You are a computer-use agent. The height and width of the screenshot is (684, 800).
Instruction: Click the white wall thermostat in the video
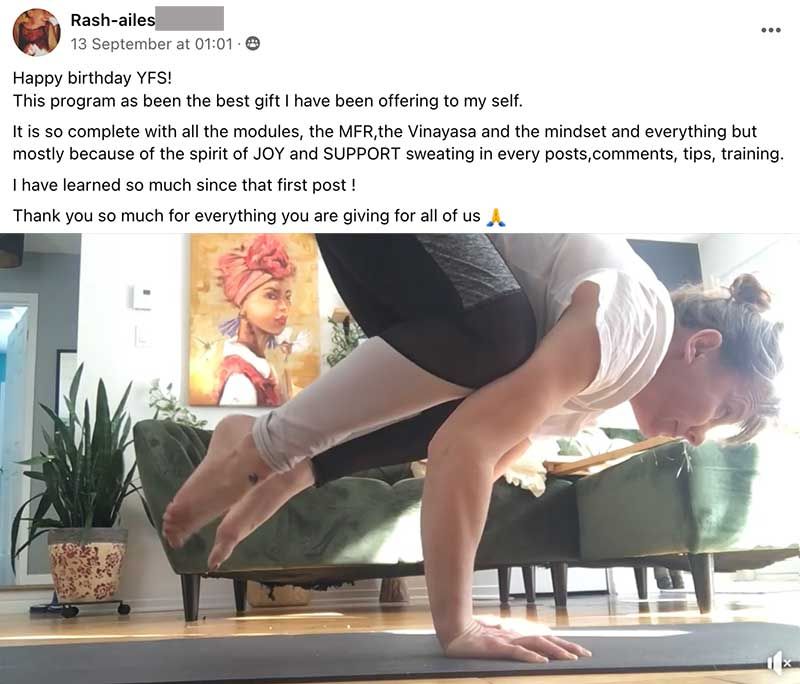click(141, 297)
